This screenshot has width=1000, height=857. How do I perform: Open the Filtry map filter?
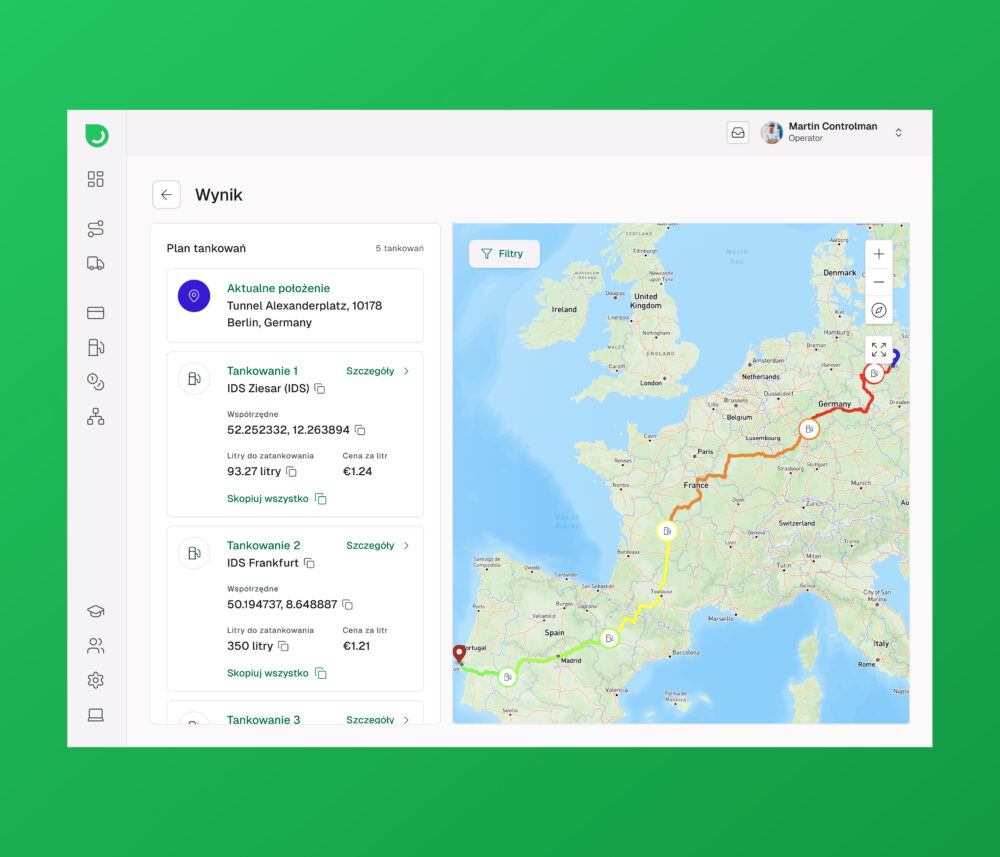click(x=504, y=254)
